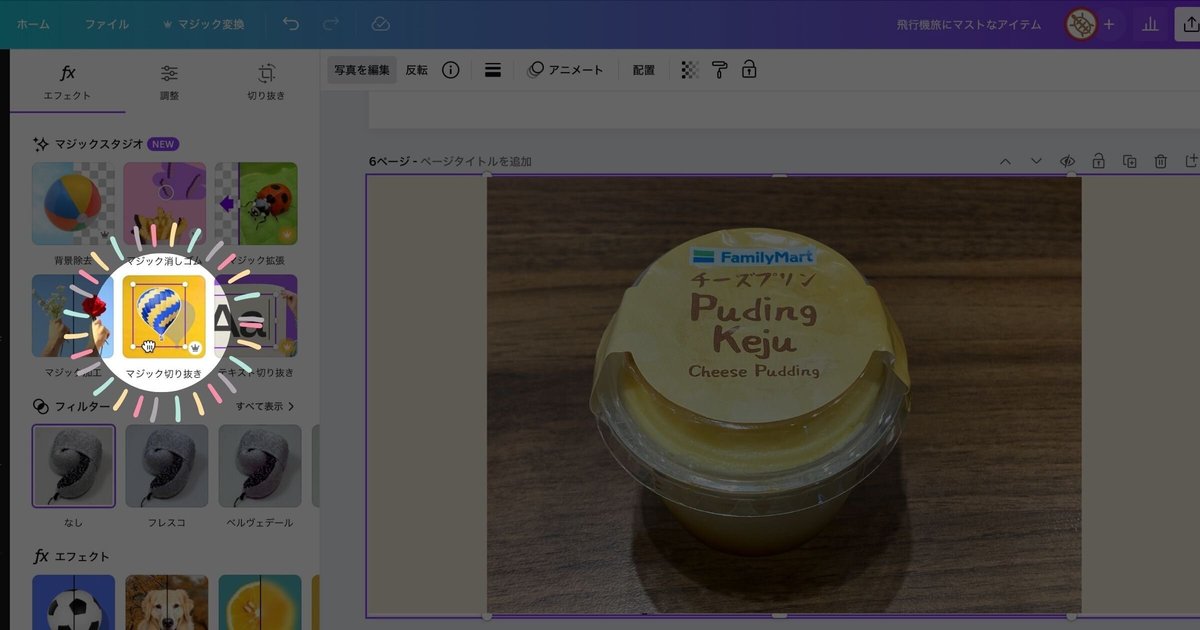Viewport: 1200px width, 630px height.
Task: Select the マジック拡張 ladybug thumbnail
Action: (256, 204)
